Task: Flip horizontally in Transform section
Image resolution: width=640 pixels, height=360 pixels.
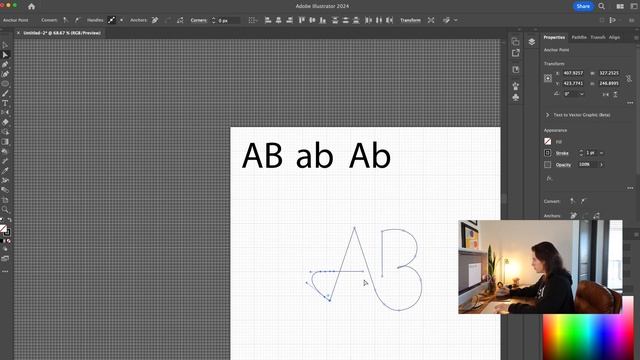Action: (x=606, y=94)
